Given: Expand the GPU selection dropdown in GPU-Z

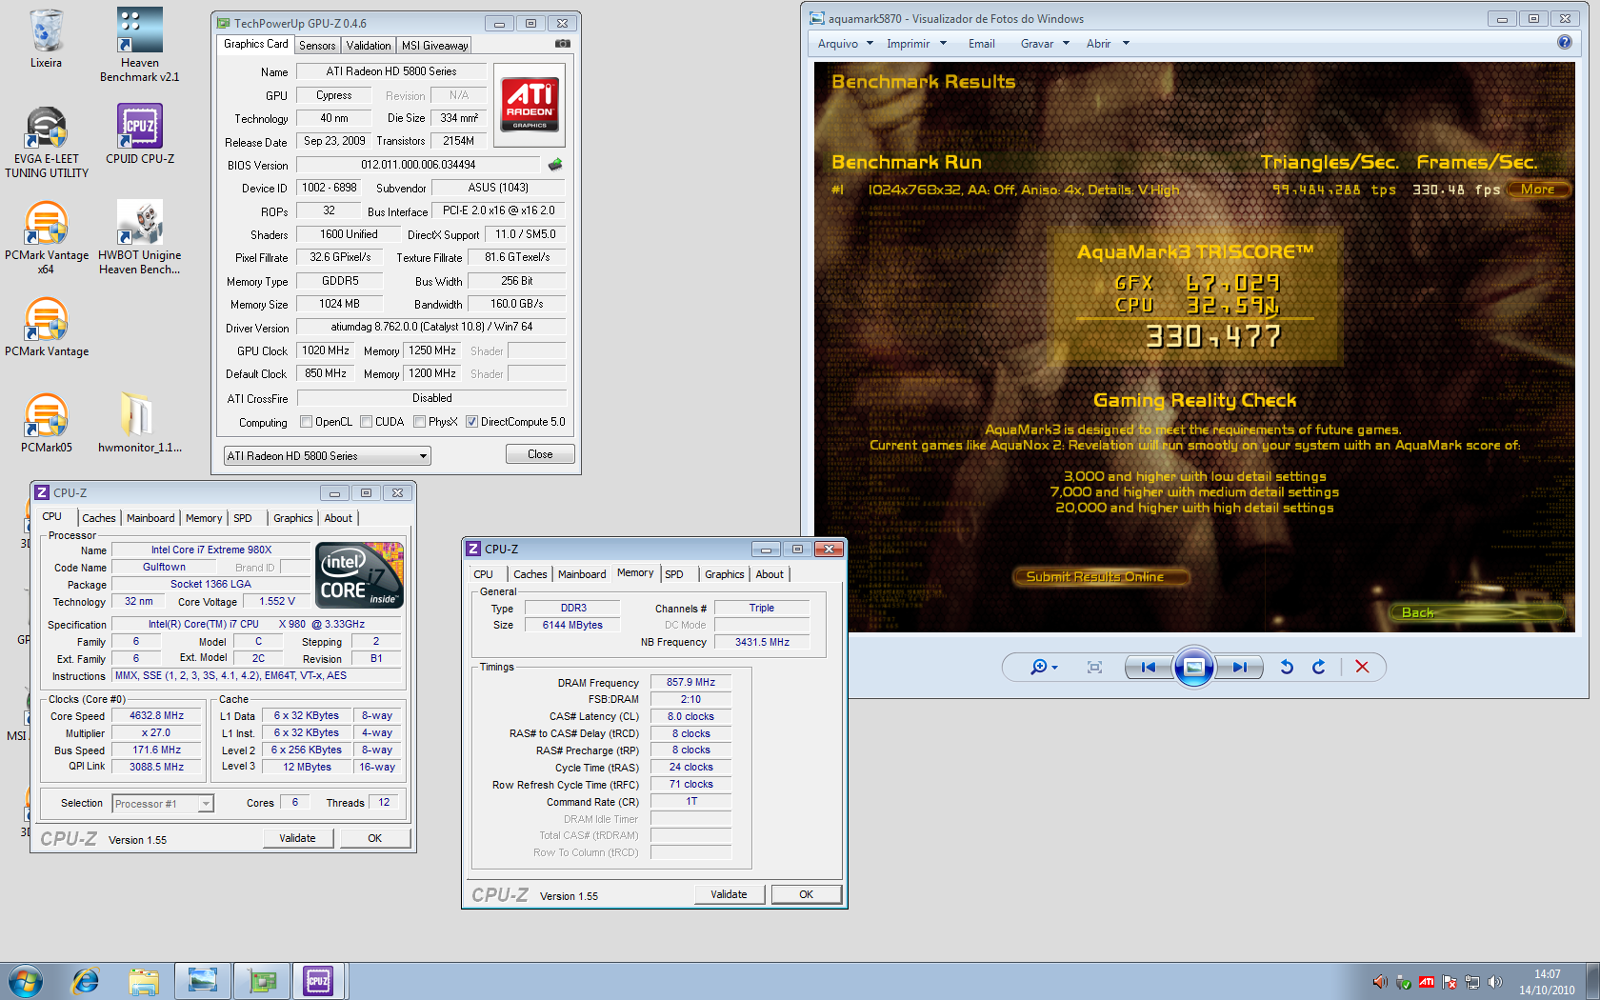Looking at the screenshot, I should [327, 456].
